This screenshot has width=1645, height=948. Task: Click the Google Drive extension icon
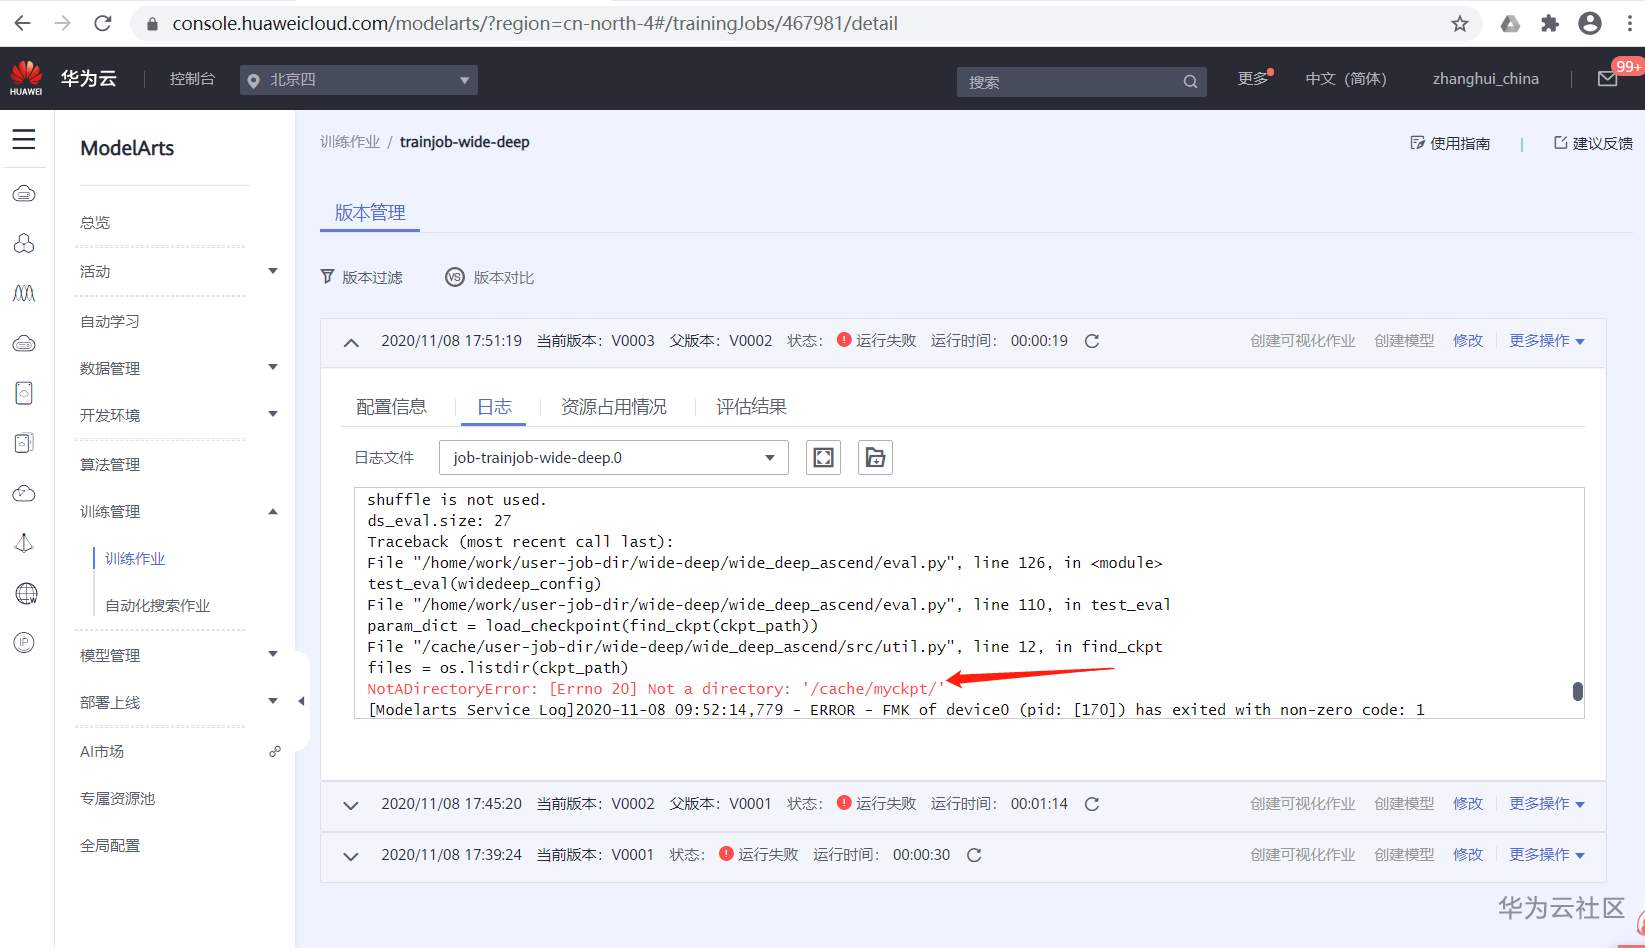[1510, 23]
